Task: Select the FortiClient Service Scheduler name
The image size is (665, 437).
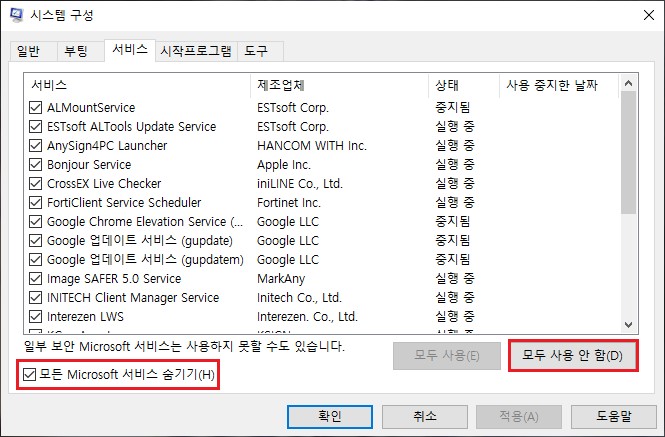Action: tap(124, 203)
